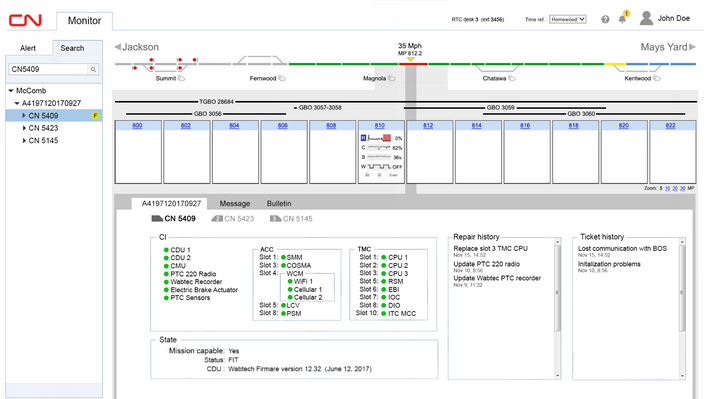
Task: Click 'Update PTC 220 radio' repair entry
Action: [487, 264]
